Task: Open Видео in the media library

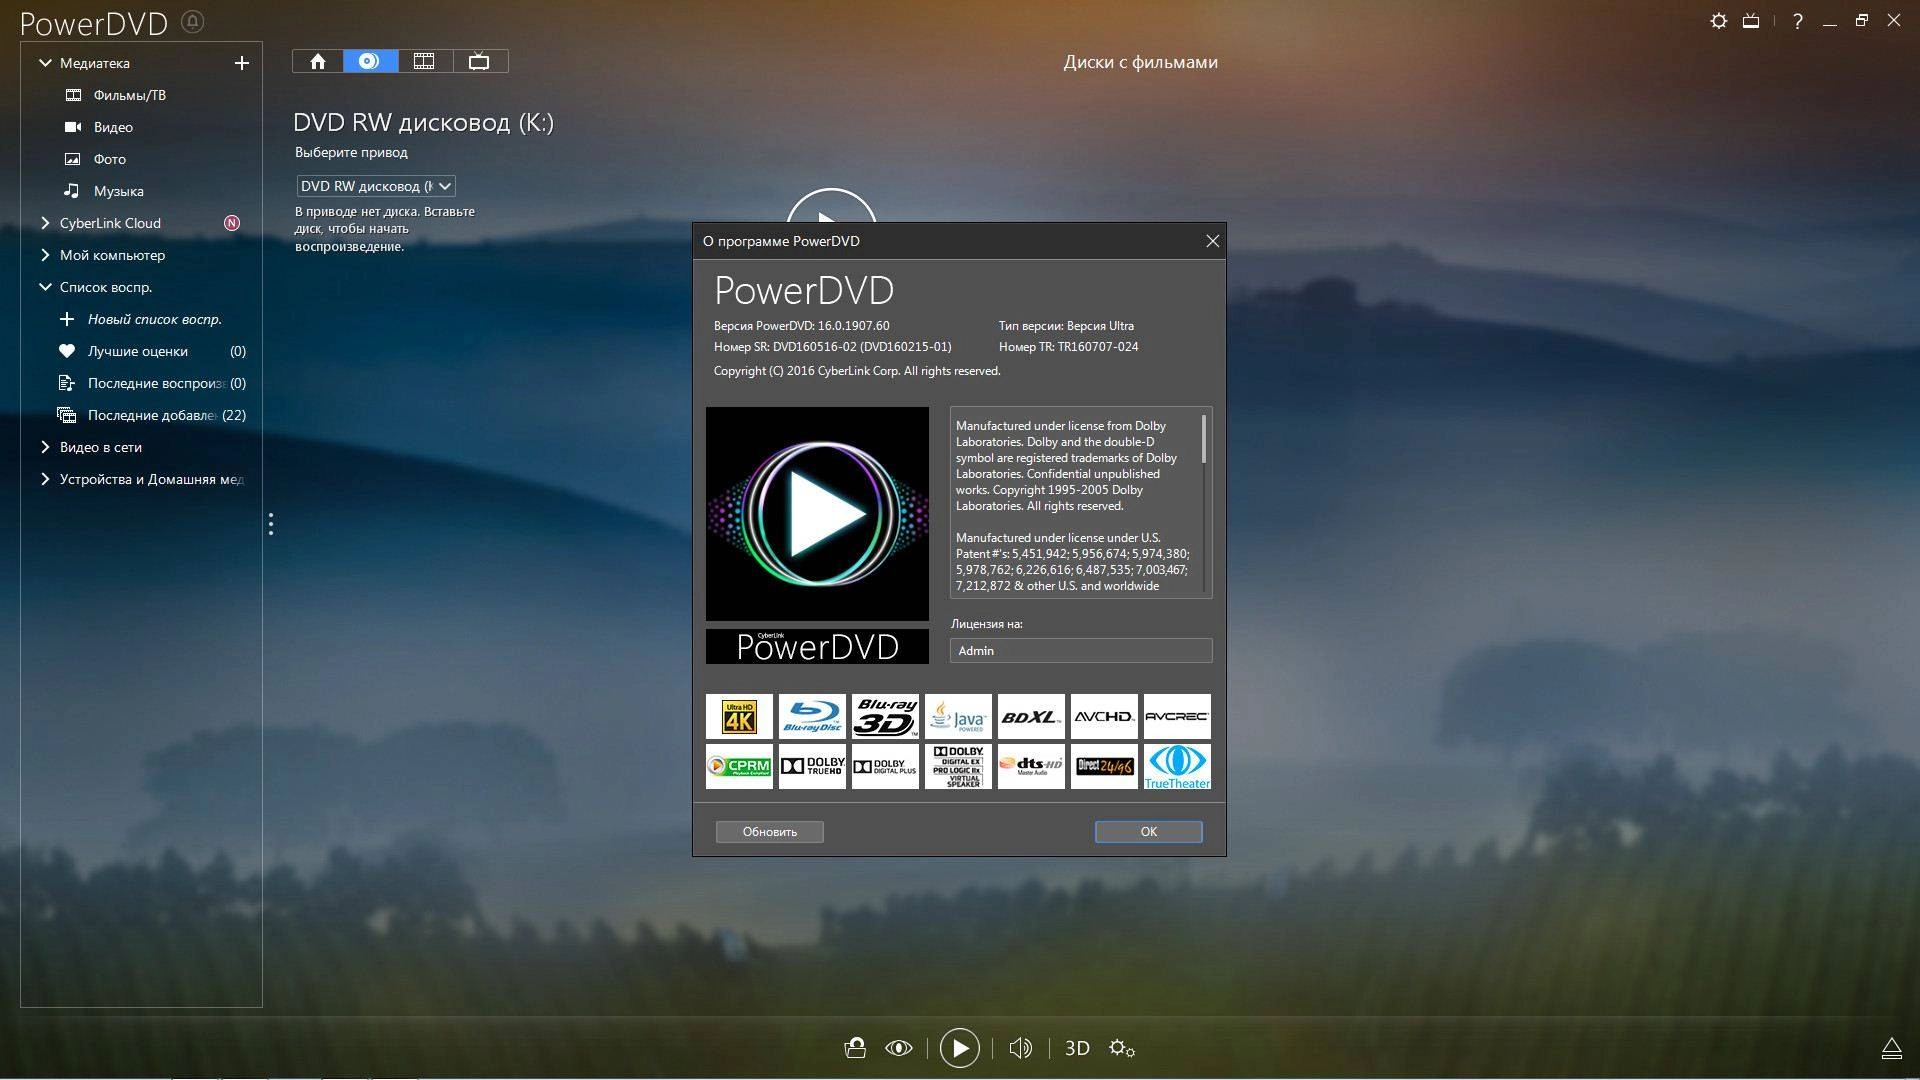Action: click(113, 127)
